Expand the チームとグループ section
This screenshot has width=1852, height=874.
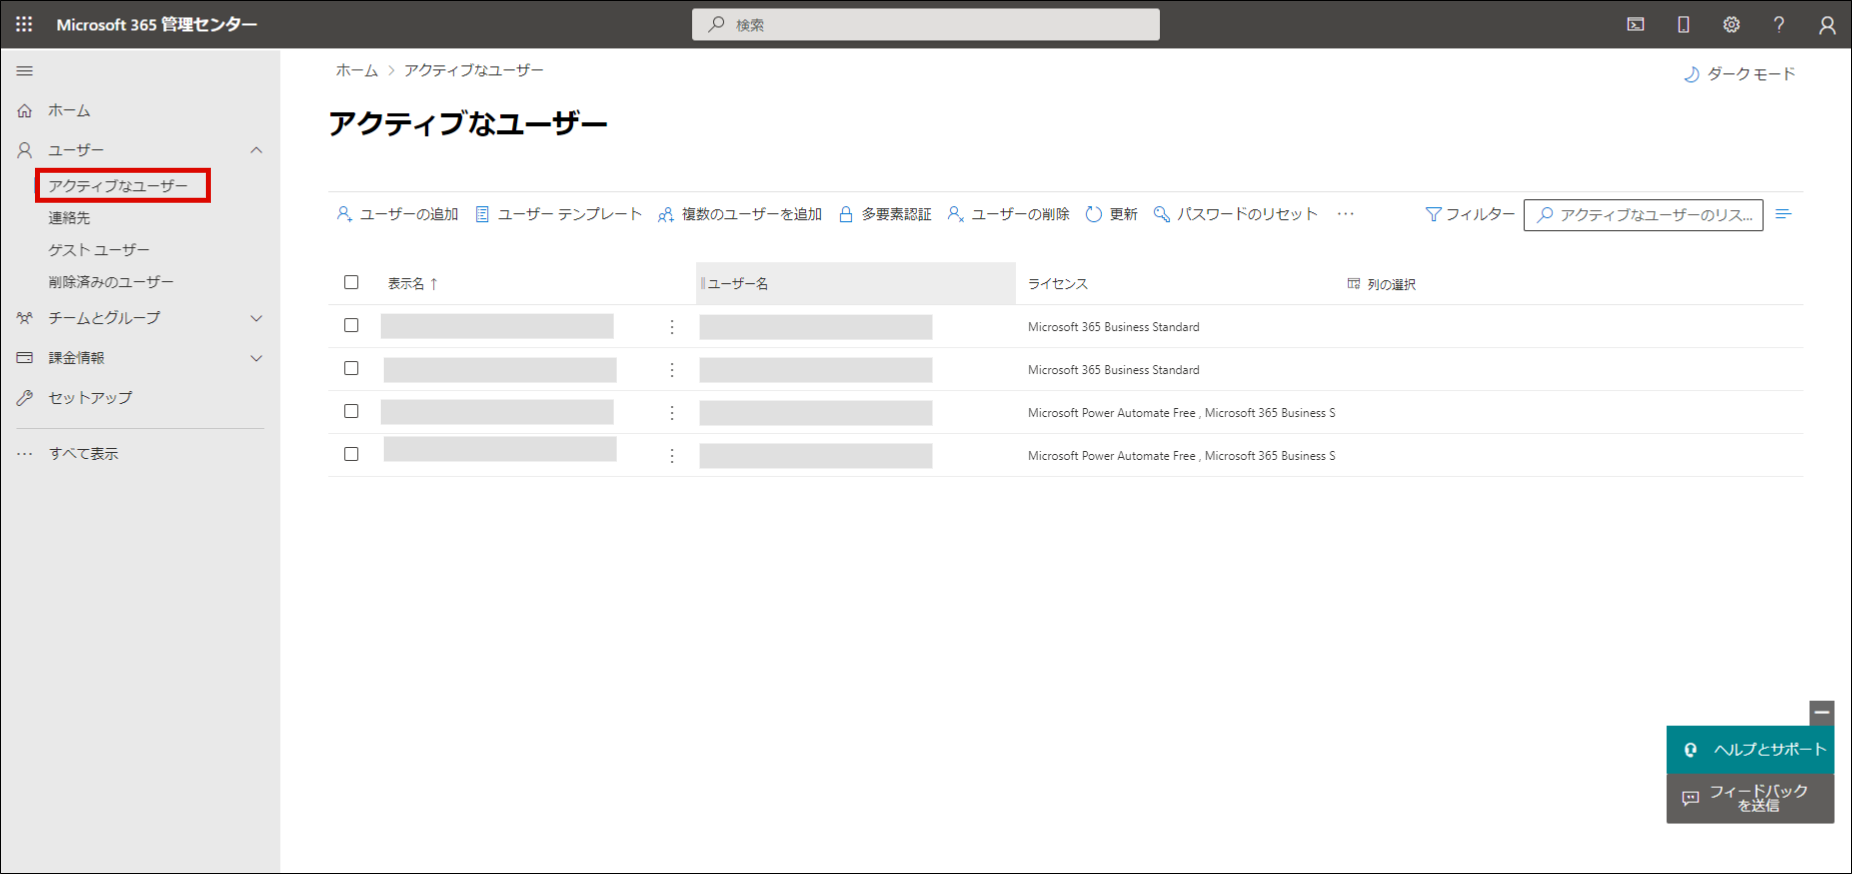click(256, 318)
